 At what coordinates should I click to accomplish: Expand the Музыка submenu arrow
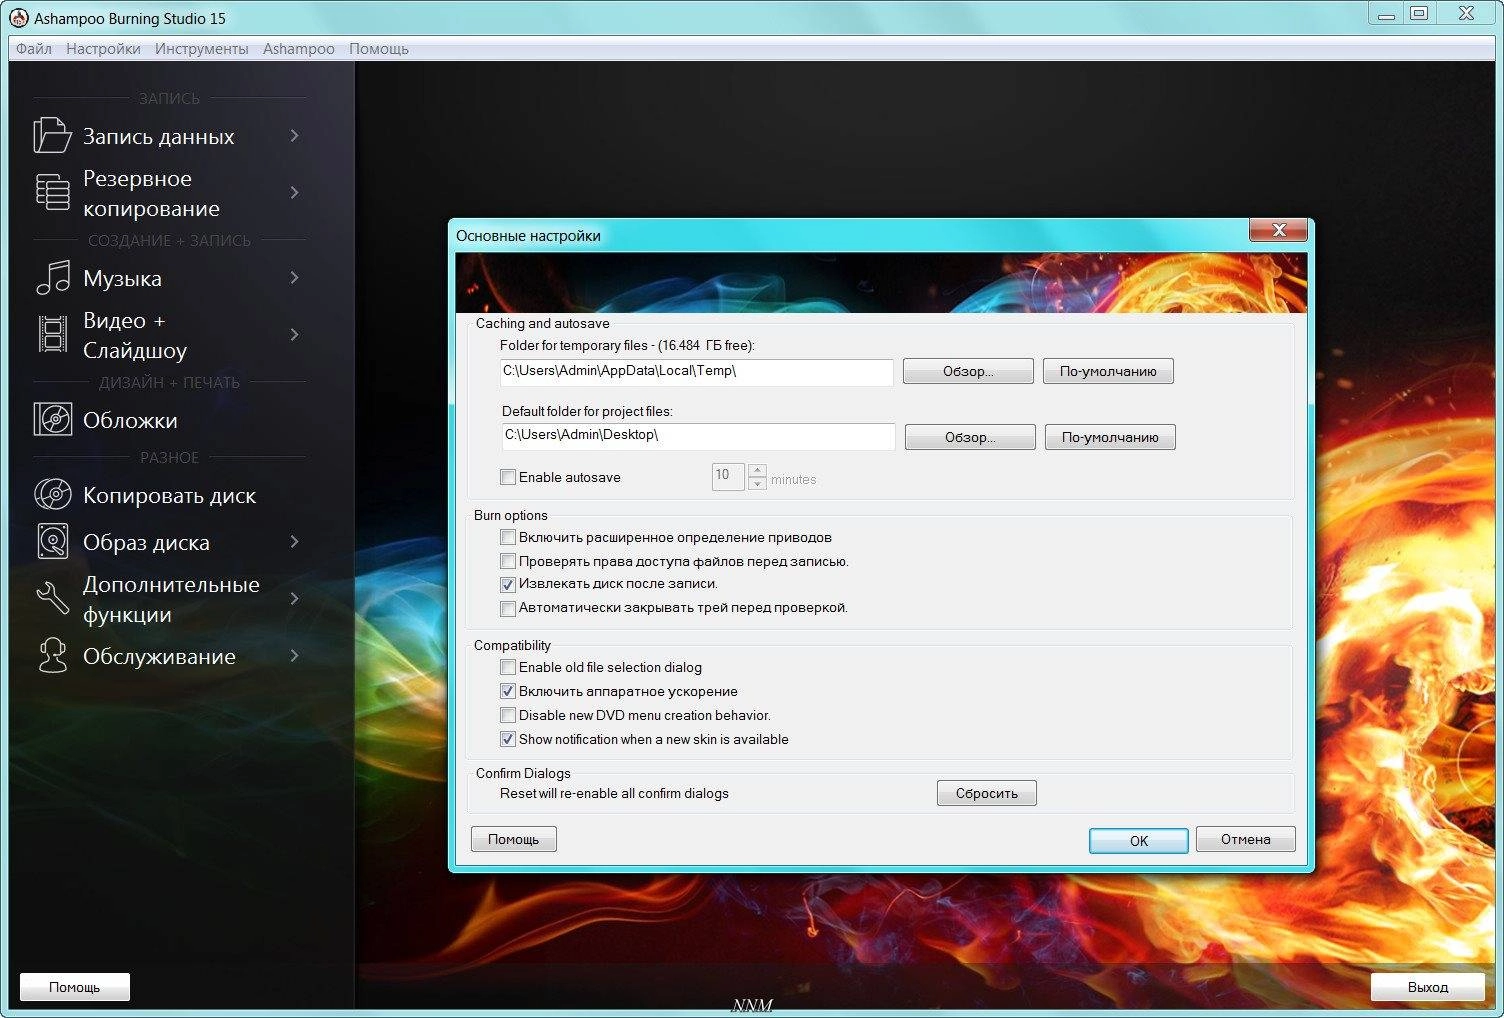coord(294,277)
